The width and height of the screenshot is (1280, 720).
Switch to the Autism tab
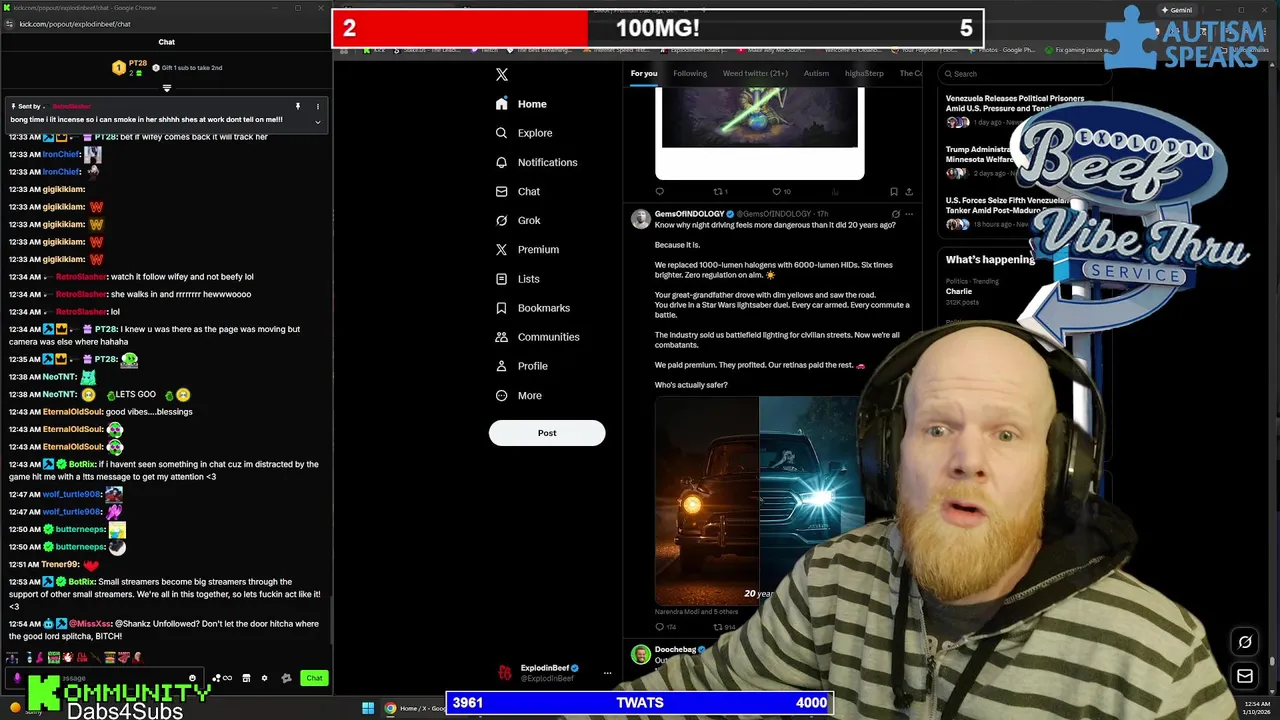[816, 73]
